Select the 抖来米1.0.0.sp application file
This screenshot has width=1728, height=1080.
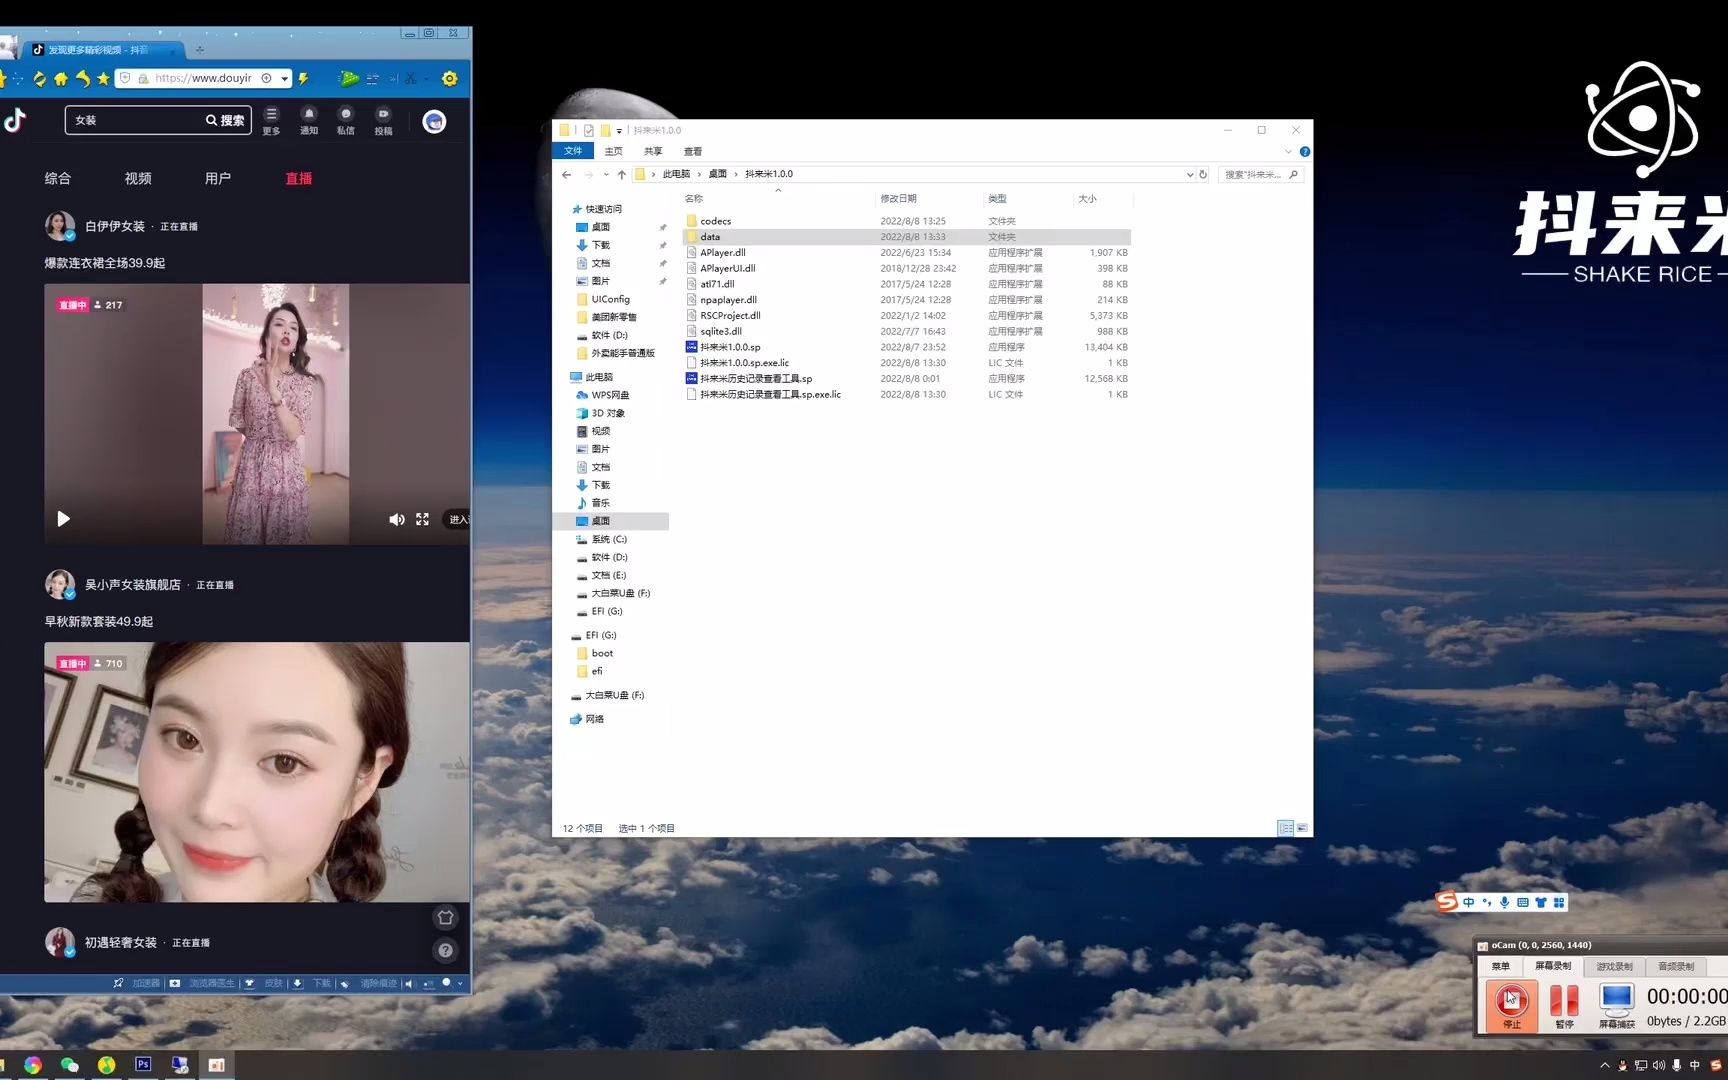(x=731, y=347)
